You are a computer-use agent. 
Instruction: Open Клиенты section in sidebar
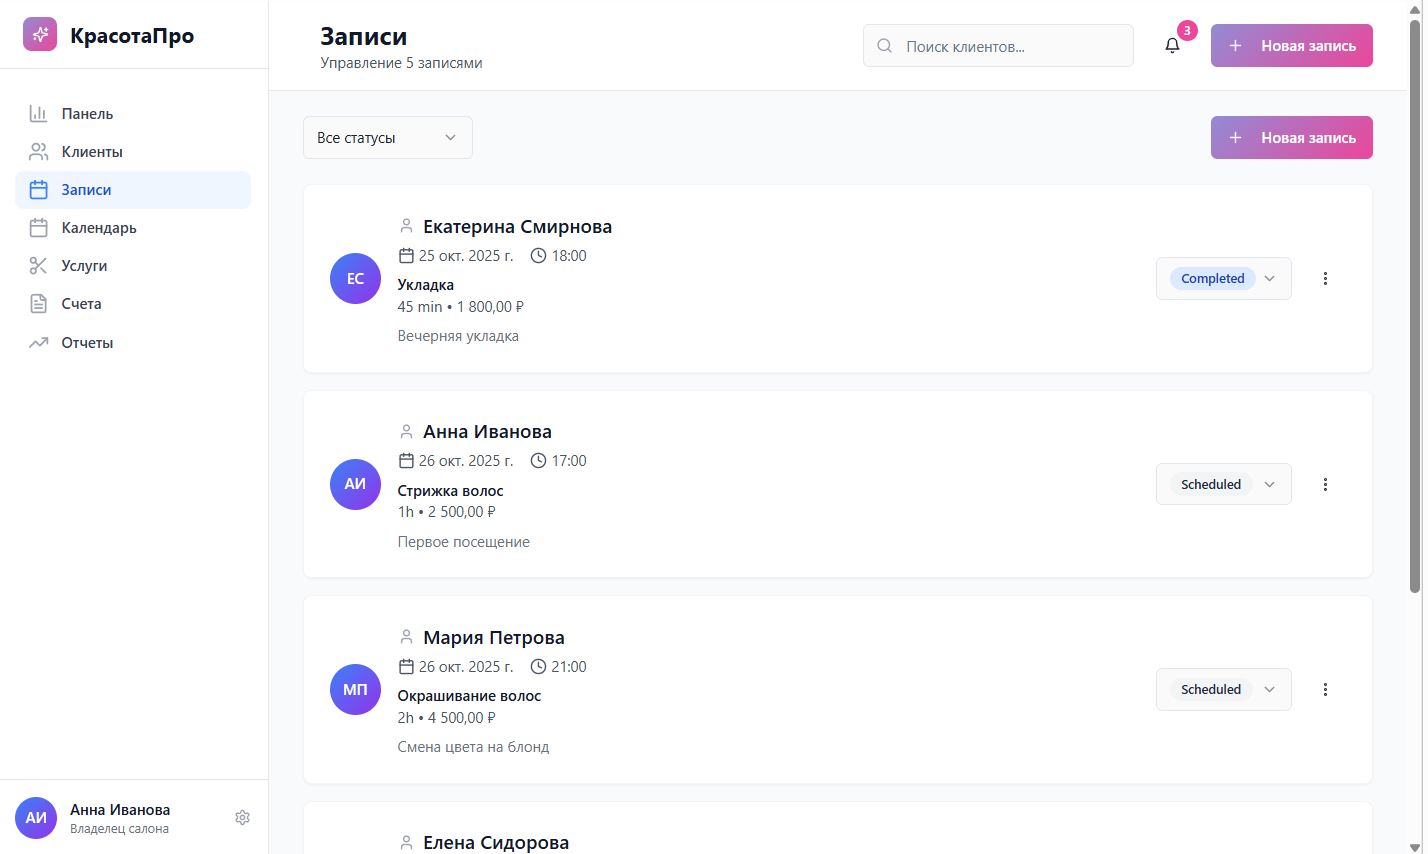click(92, 152)
